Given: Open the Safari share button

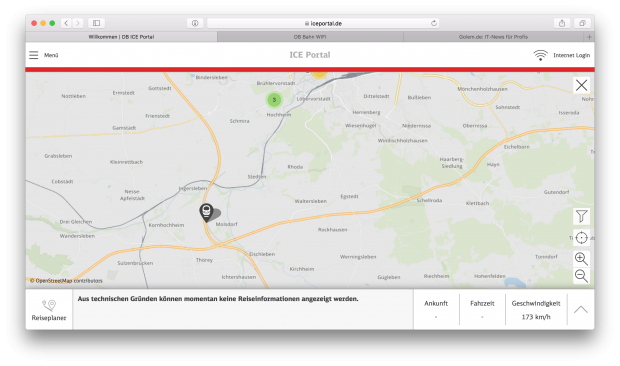Looking at the screenshot, I should click(562, 23).
